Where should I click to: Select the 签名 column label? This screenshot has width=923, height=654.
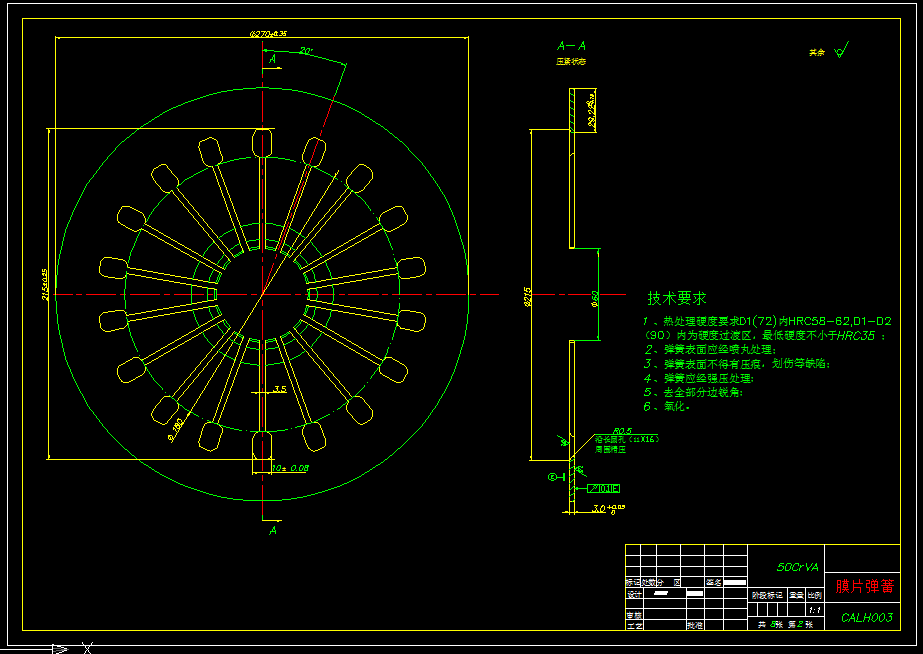[713, 582]
